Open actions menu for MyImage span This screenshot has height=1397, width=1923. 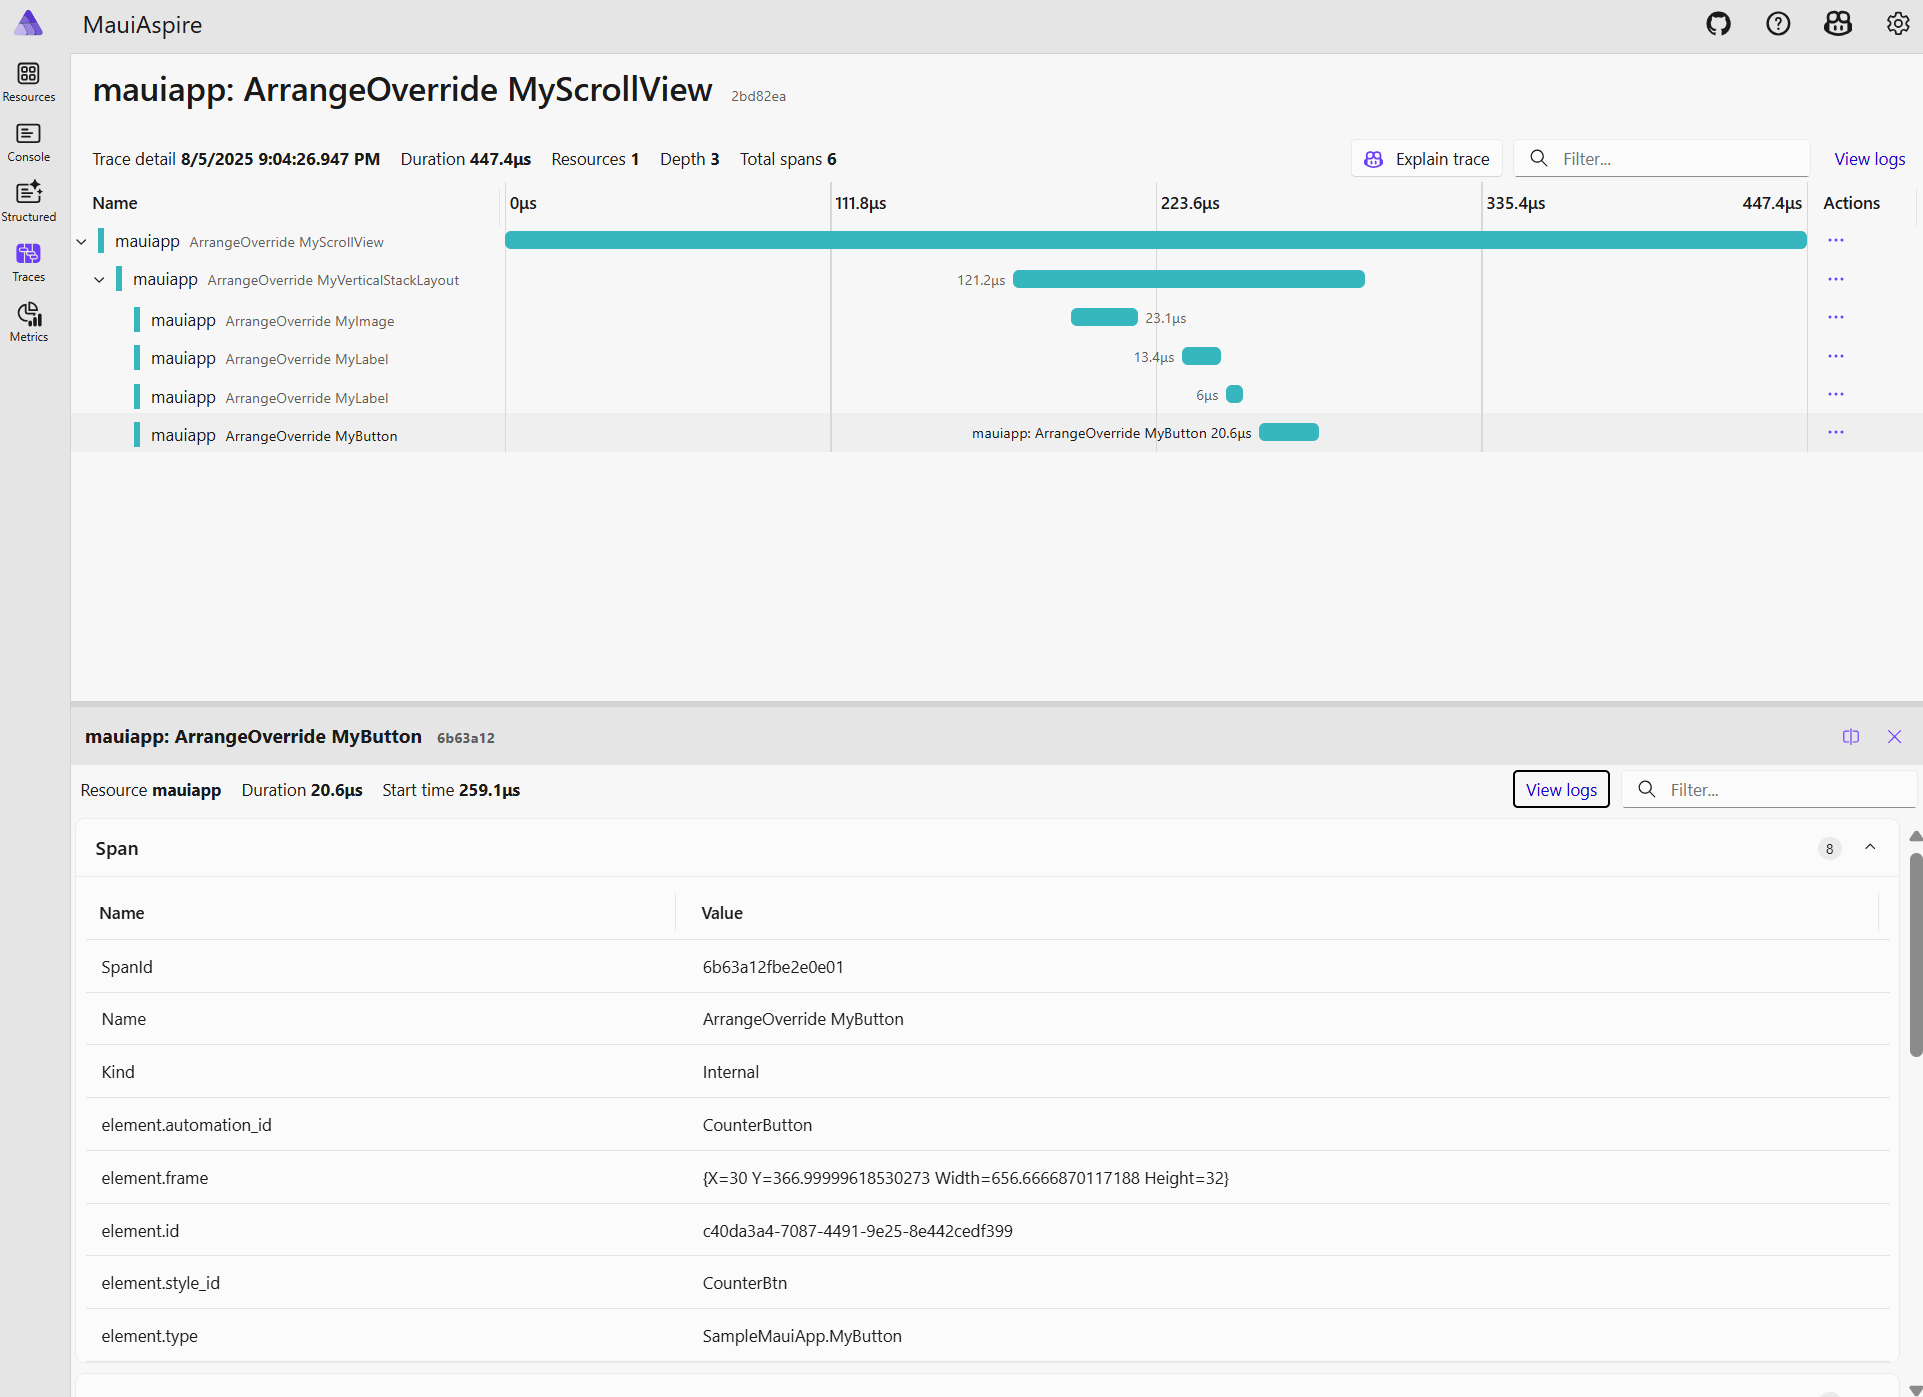[1836, 317]
